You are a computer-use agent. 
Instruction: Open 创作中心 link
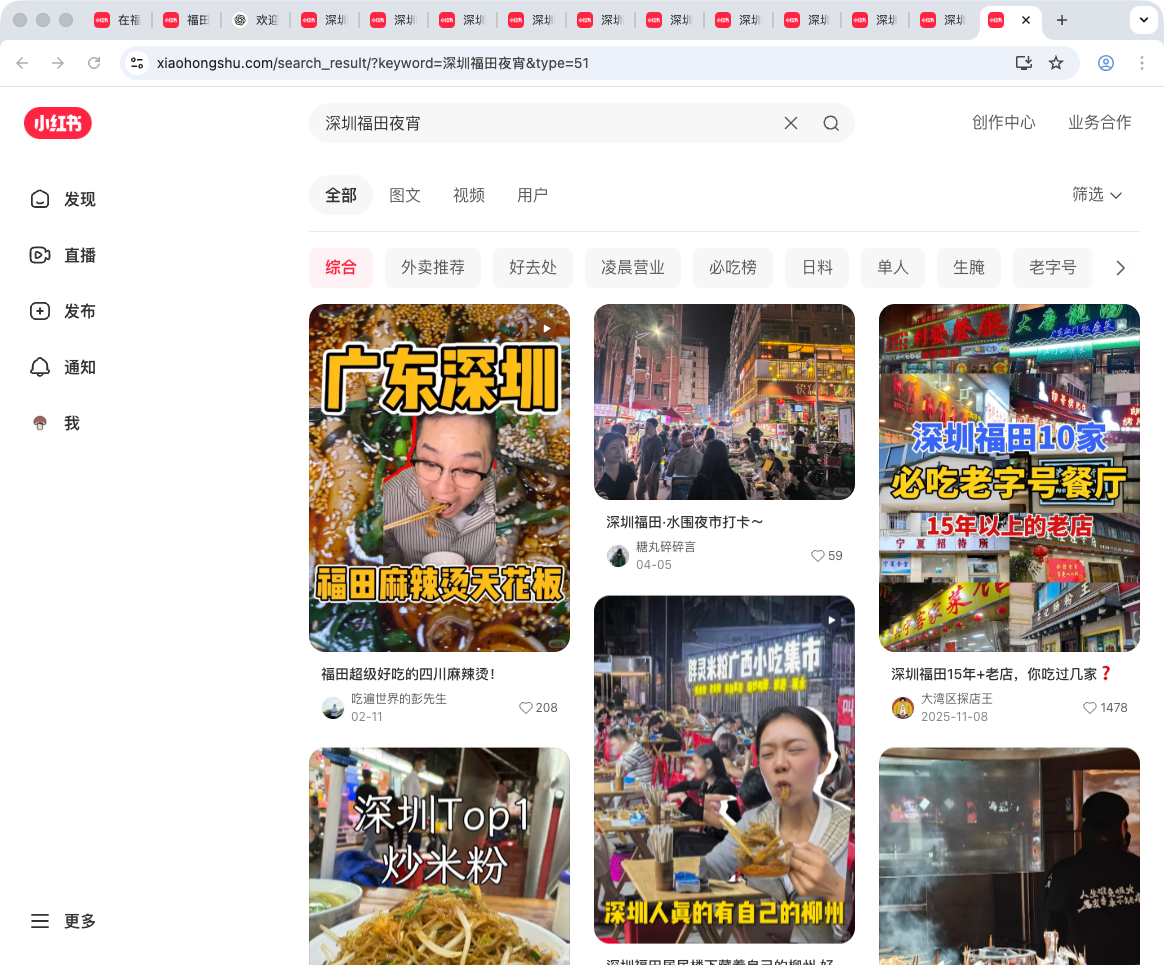pos(1003,122)
